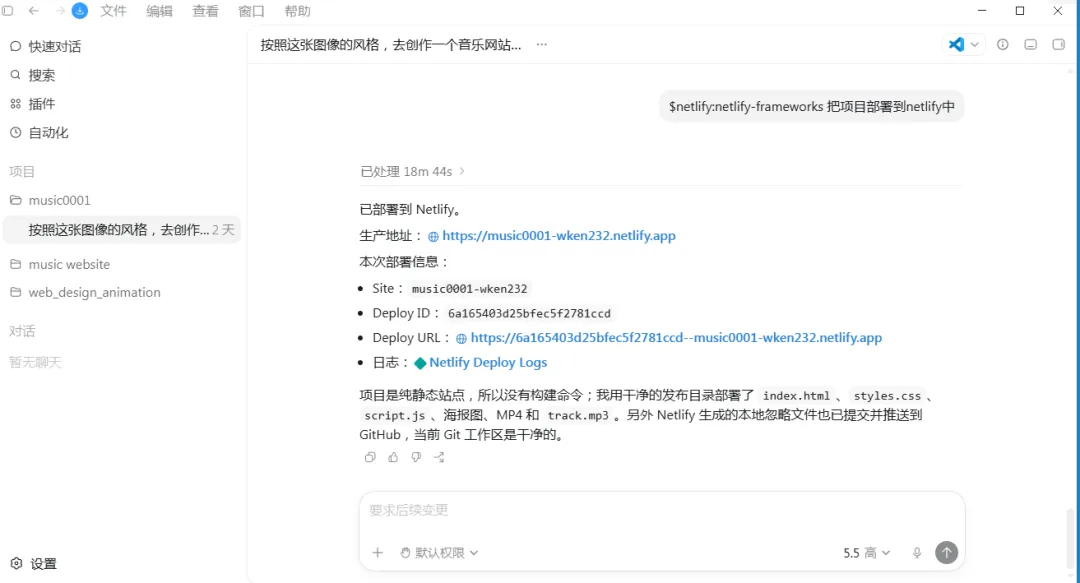Expand the editor chooser dropdown arrow

click(975, 45)
